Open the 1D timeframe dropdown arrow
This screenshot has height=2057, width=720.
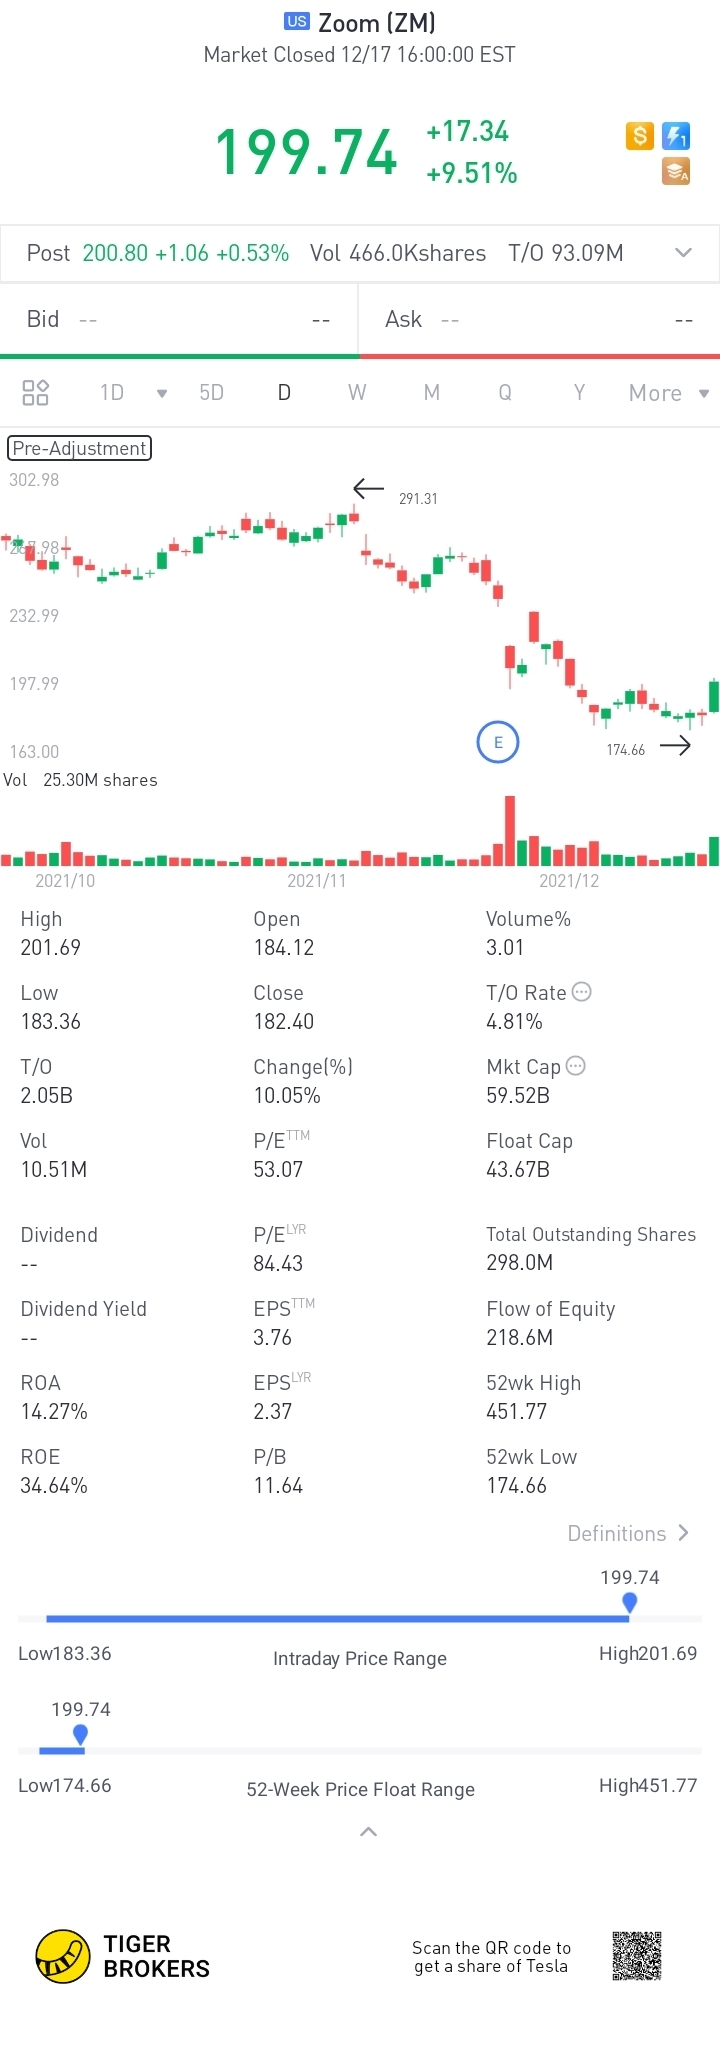pyautogui.click(x=162, y=393)
